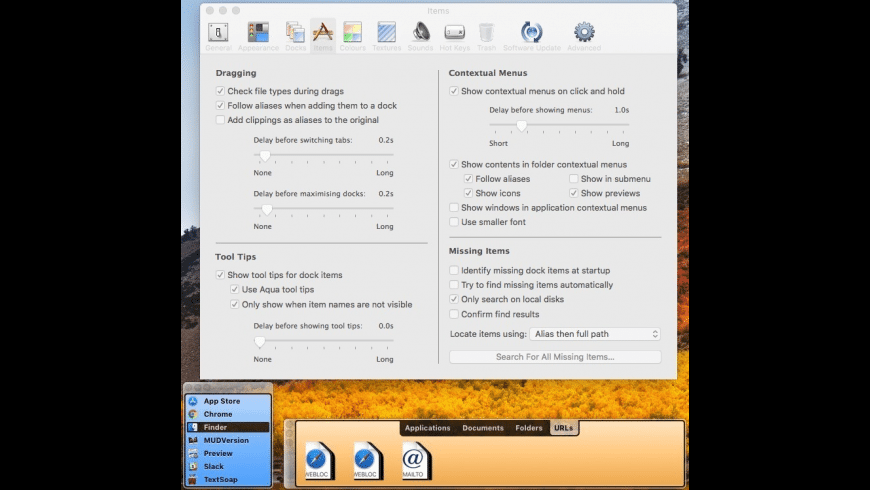
Task: Switch to the Applications dock tab
Action: 427,428
